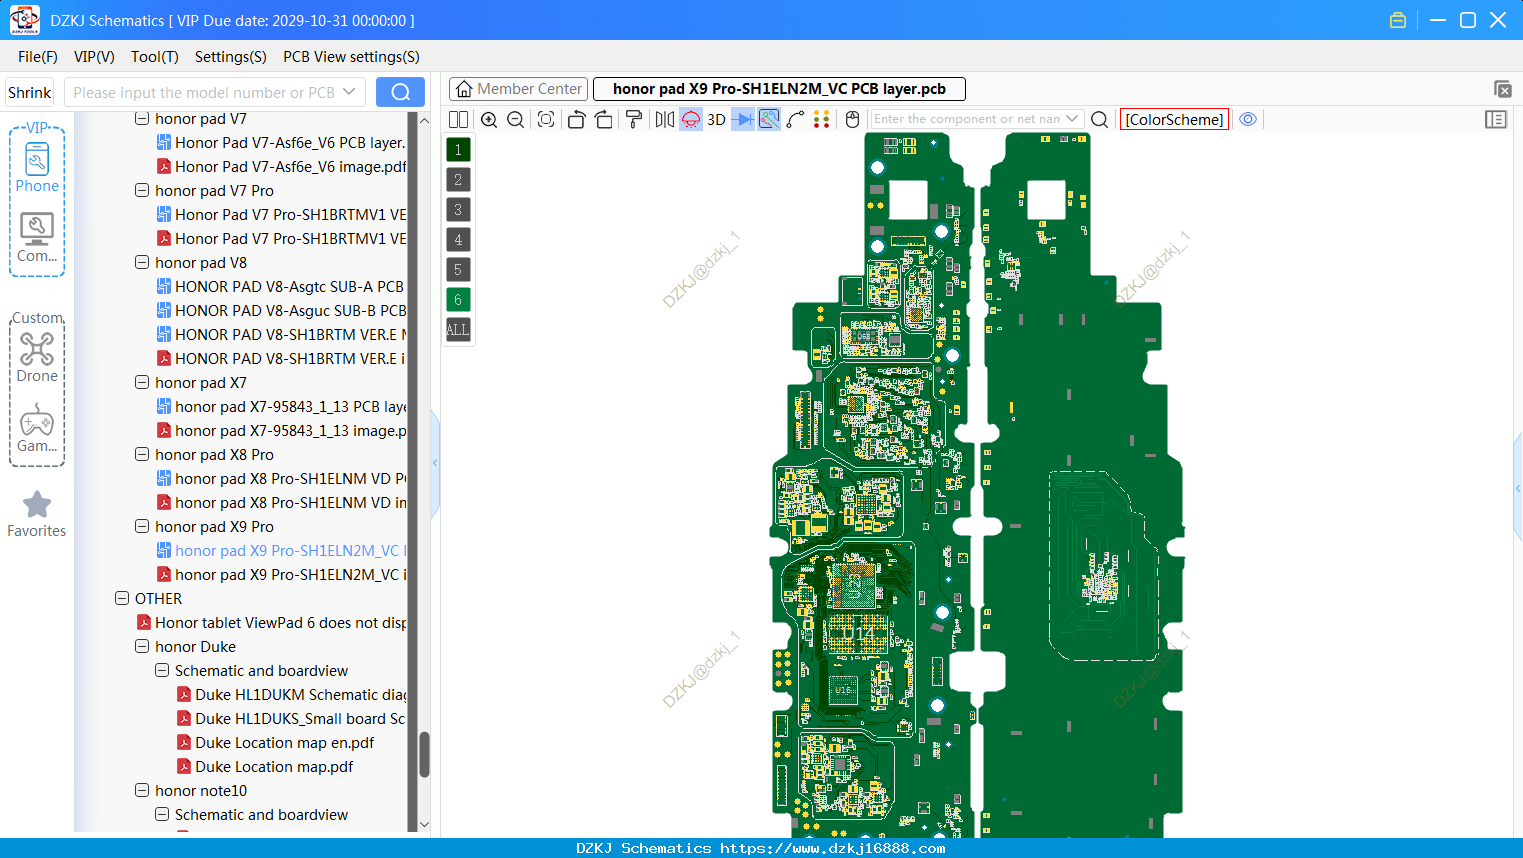Screen dimensions: 1523x858
Task: Rotate the board clockwise
Action: pyautogui.click(x=604, y=119)
